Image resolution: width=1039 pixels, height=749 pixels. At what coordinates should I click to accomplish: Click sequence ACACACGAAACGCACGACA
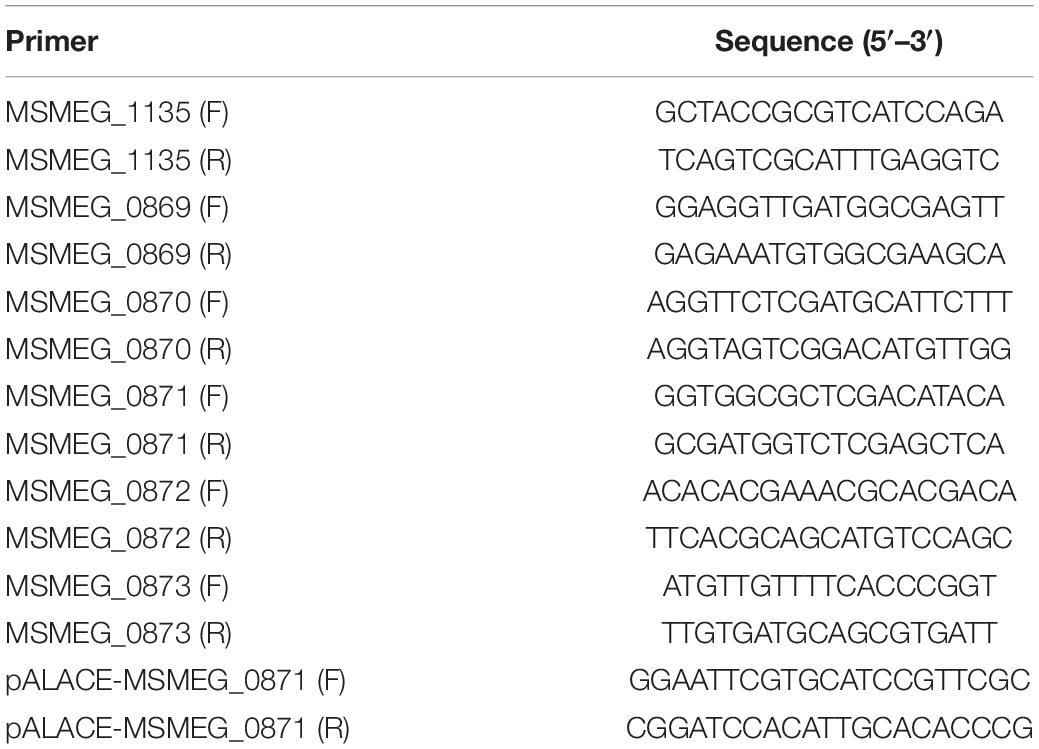coord(829,491)
